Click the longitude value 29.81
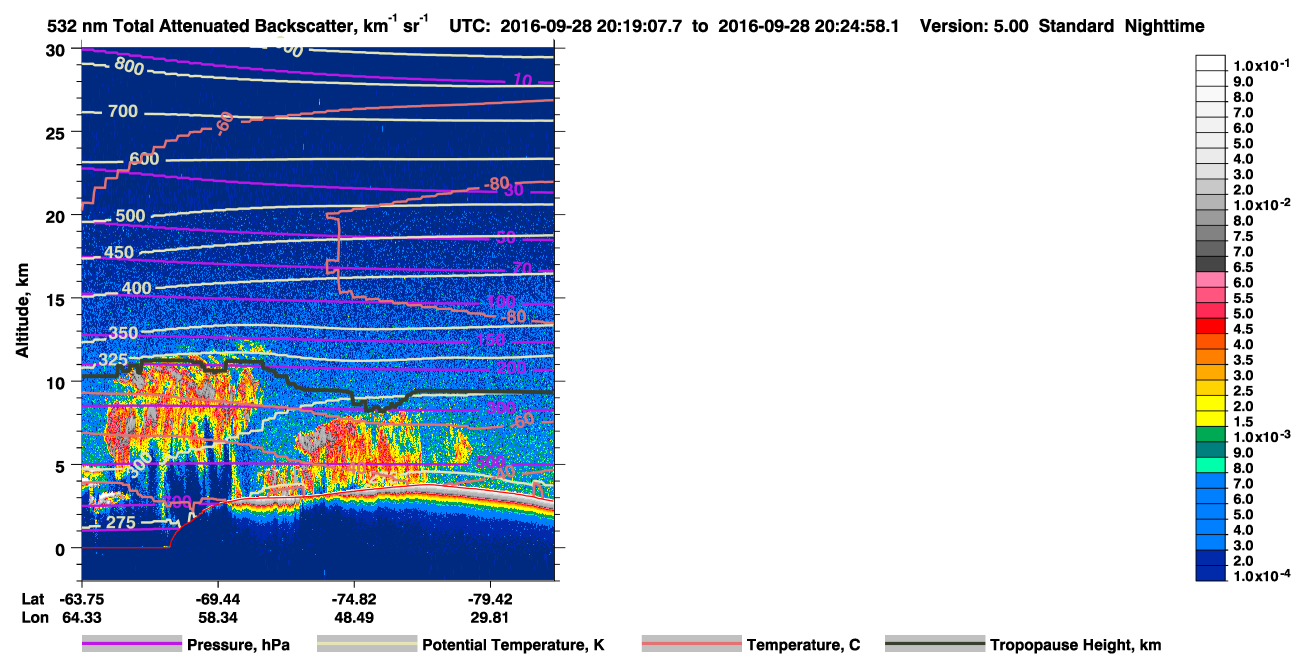Screen dimensions: 1300x667 pyautogui.click(x=490, y=618)
